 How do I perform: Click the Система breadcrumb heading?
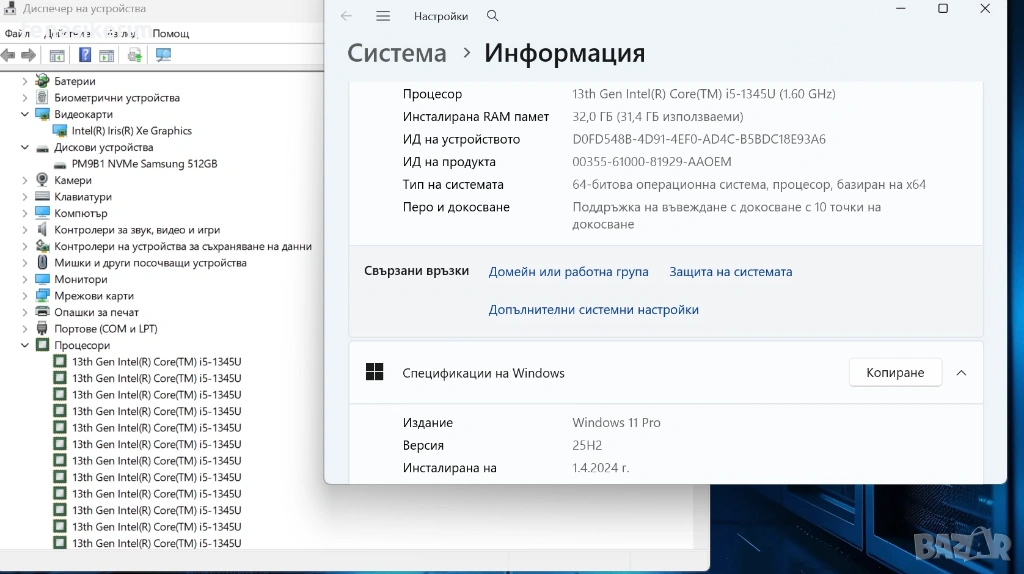(396, 53)
